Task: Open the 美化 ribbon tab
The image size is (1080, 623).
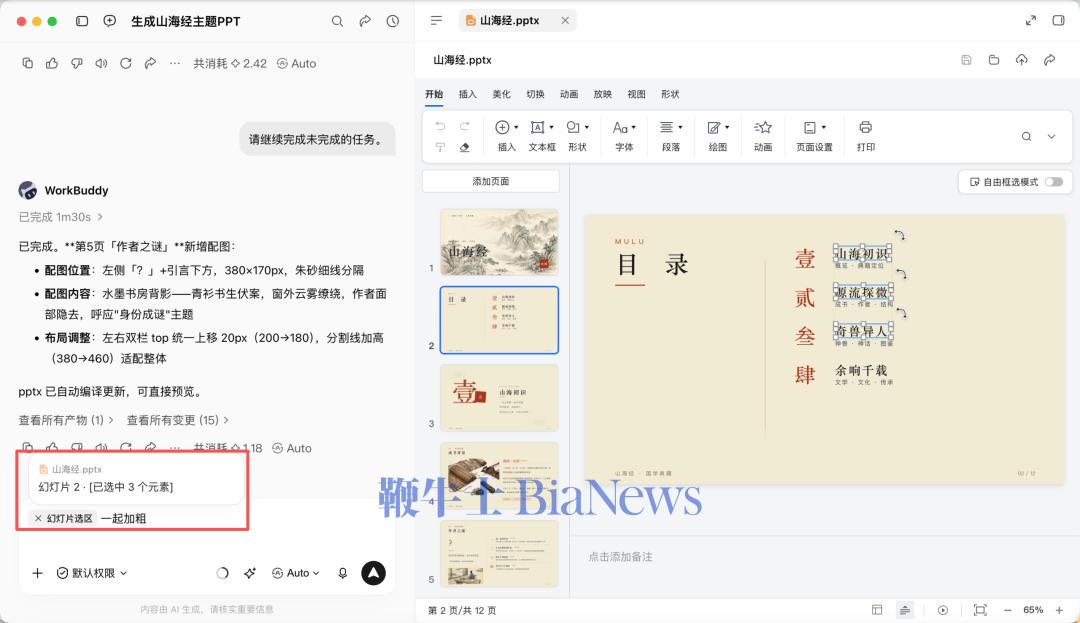Action: coord(501,94)
